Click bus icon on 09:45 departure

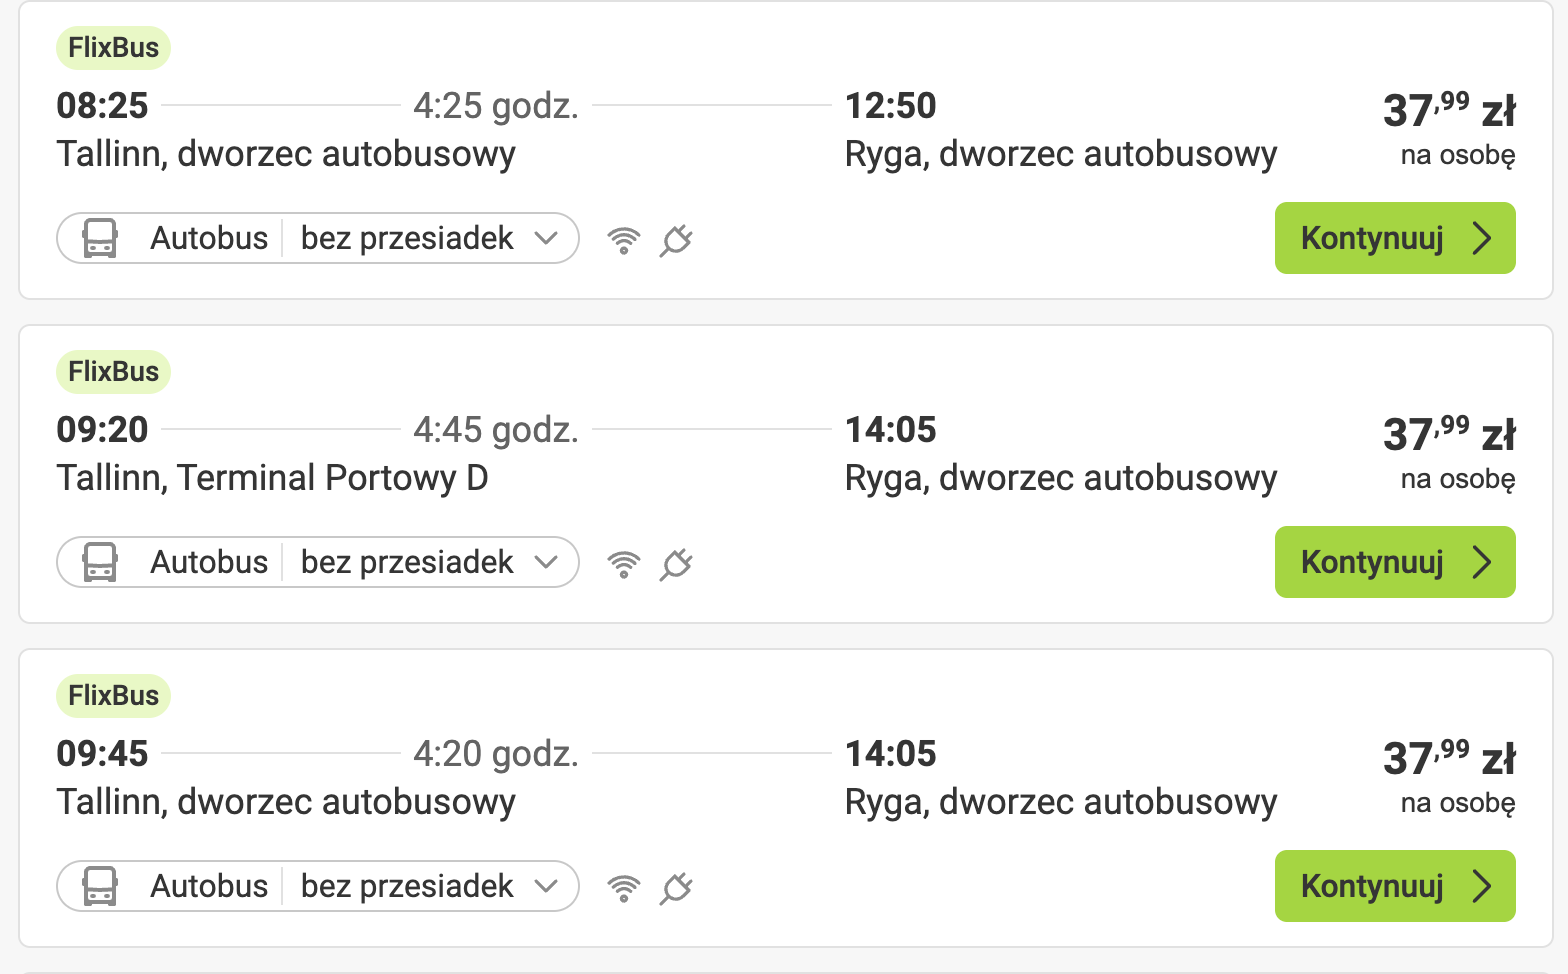pos(100,886)
